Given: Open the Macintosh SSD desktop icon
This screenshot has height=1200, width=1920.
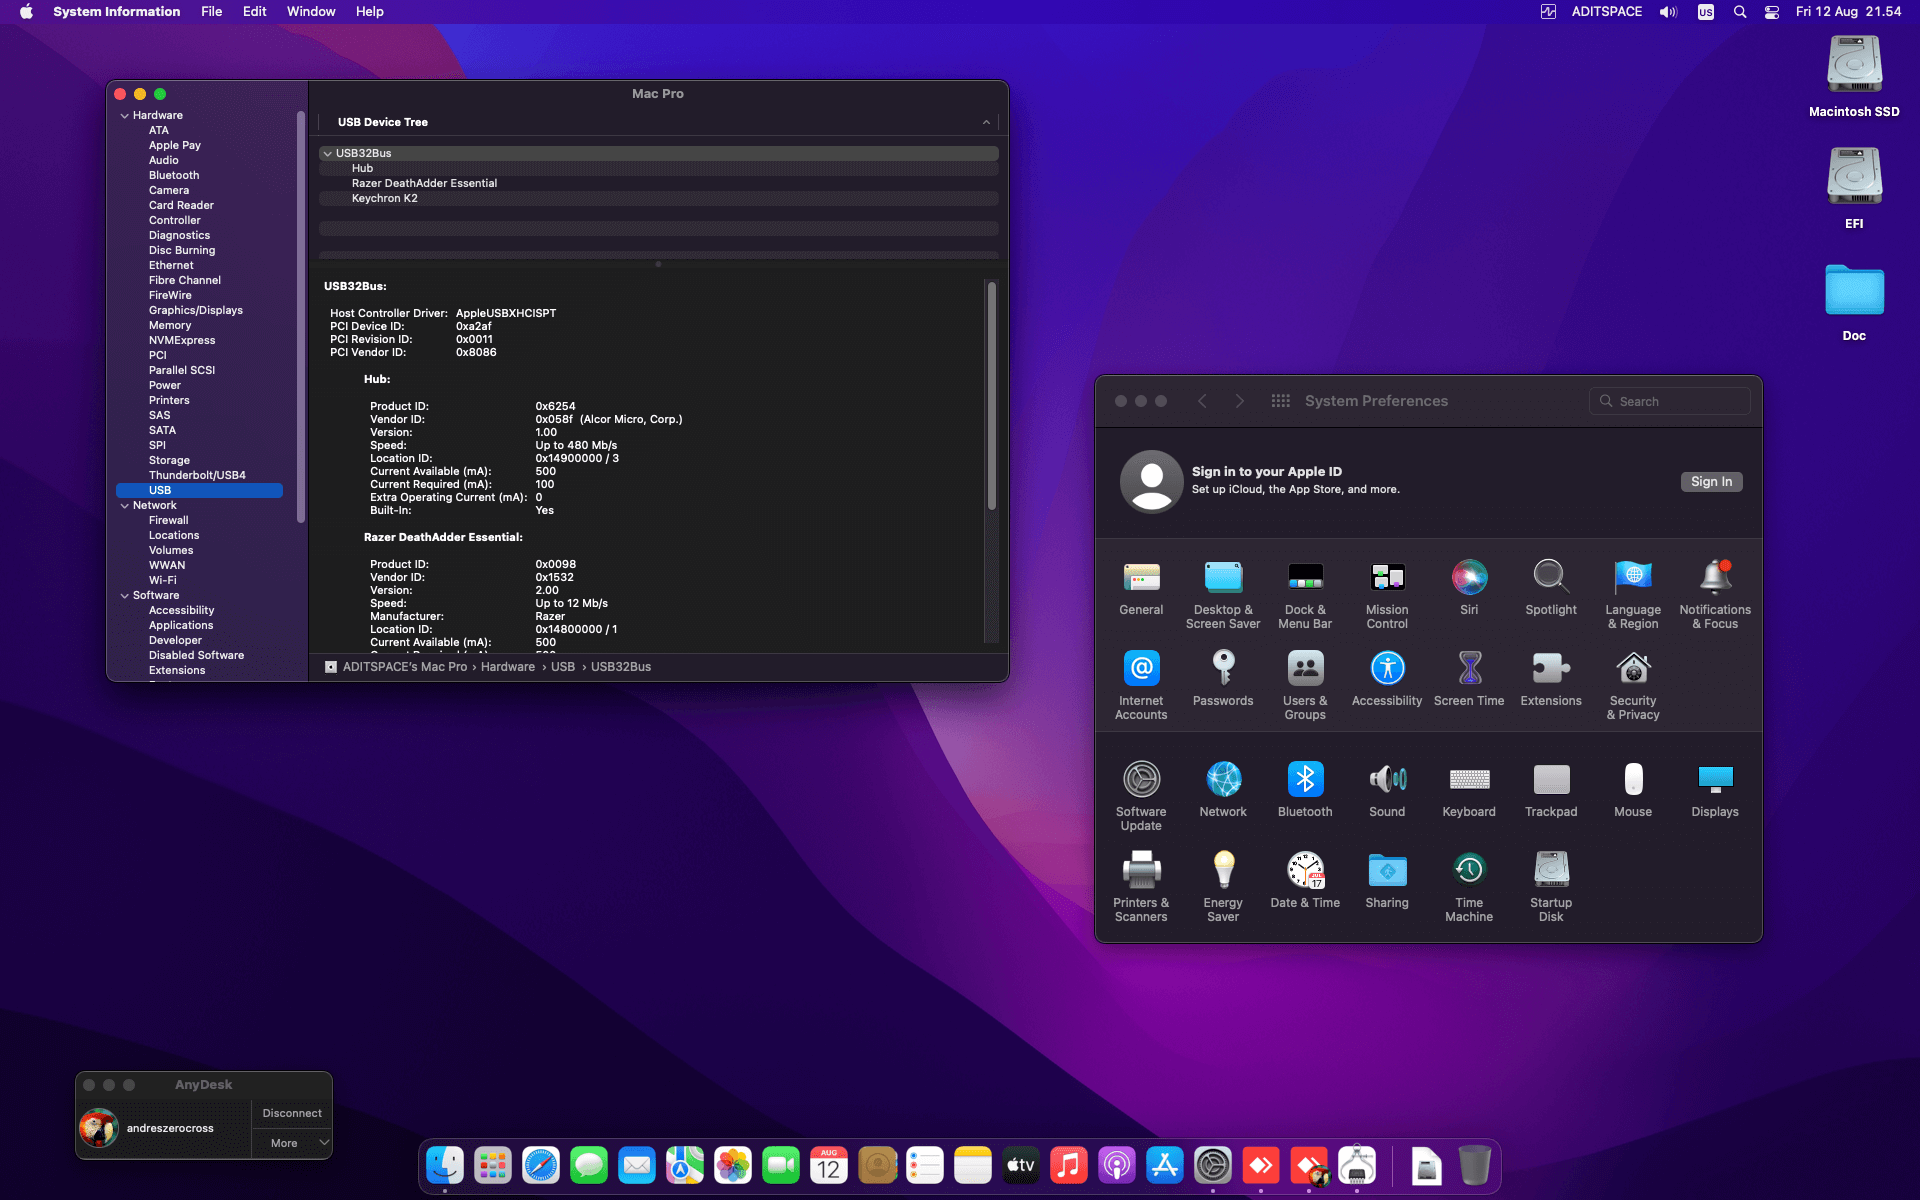Looking at the screenshot, I should pyautogui.click(x=1853, y=64).
